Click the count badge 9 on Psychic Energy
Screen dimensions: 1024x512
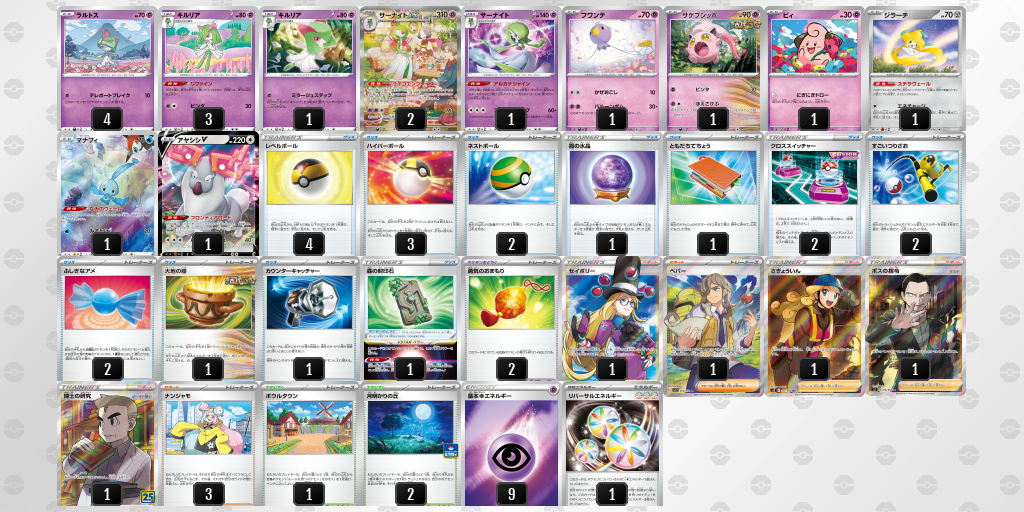click(512, 494)
